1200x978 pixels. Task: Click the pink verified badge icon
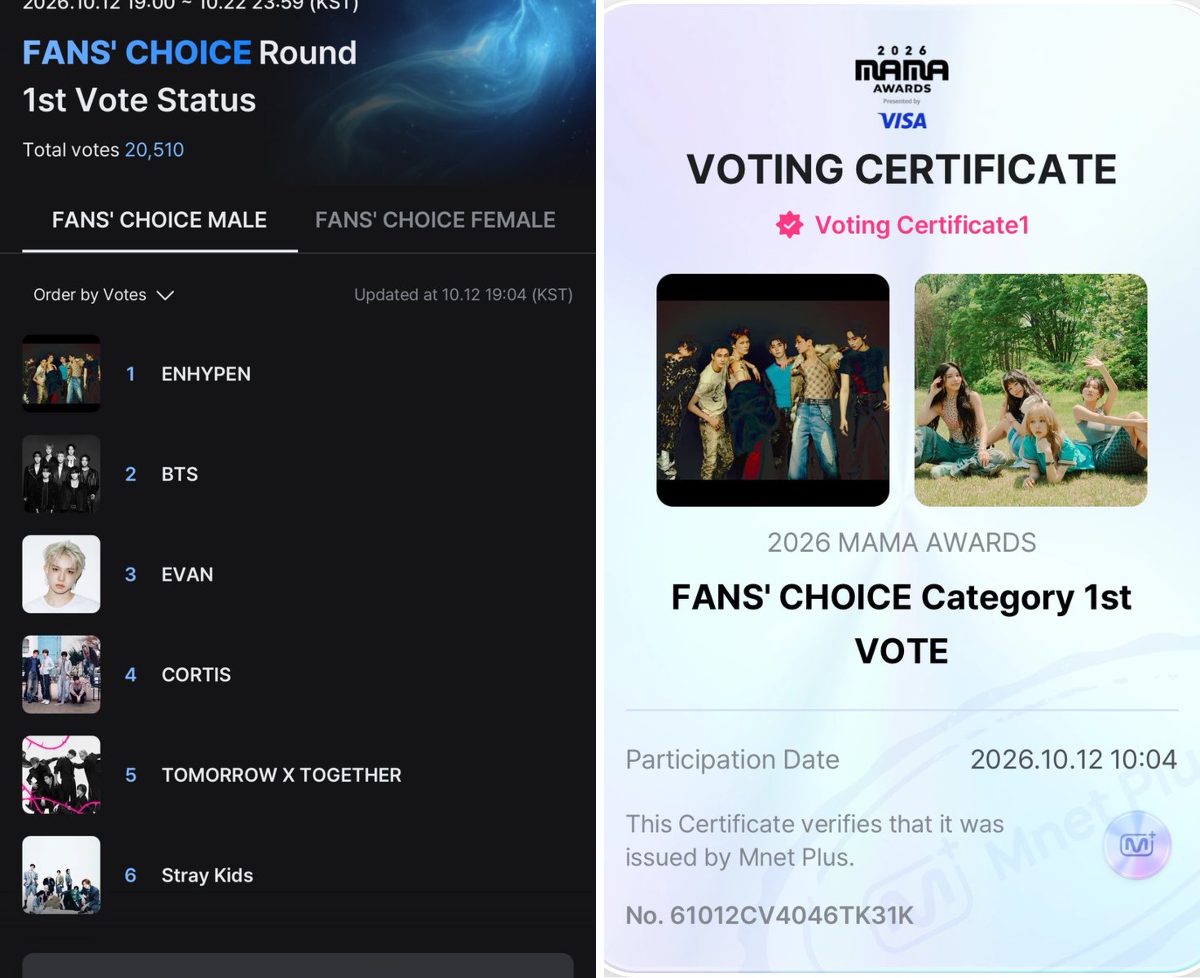(790, 225)
